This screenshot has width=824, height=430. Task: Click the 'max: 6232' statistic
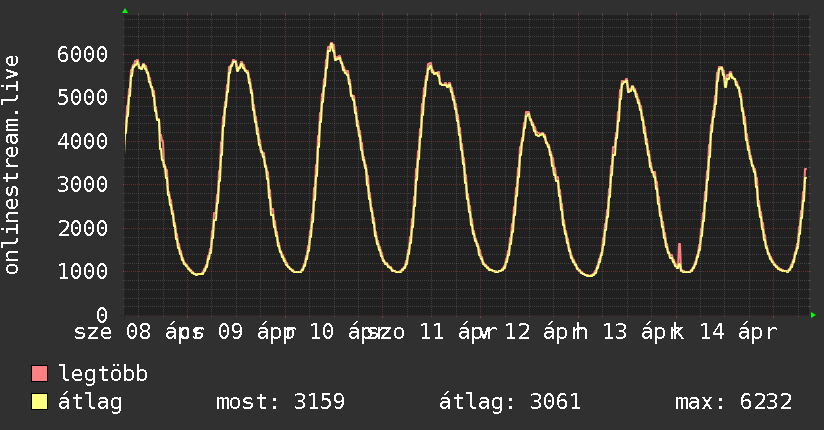(734, 402)
